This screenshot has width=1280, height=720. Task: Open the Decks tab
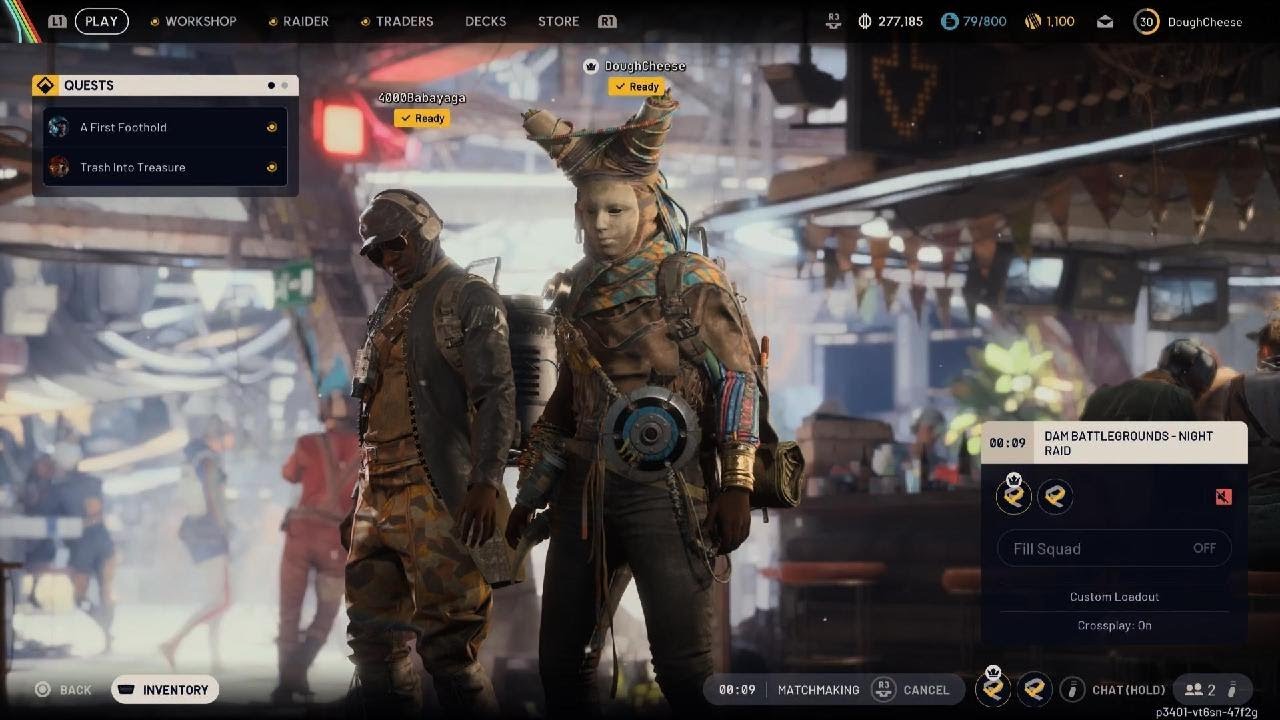485,21
